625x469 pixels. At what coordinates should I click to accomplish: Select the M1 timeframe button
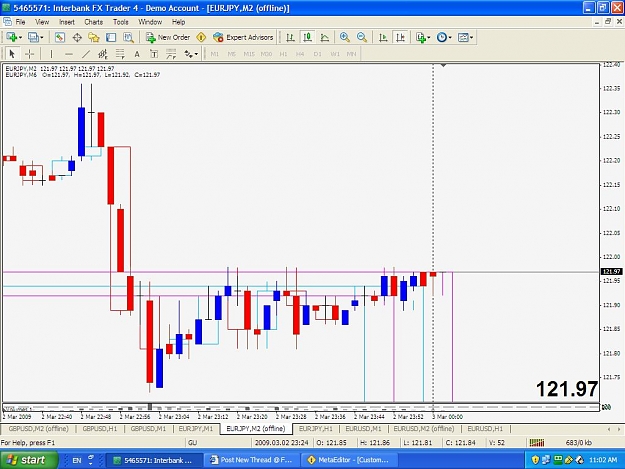tap(214, 54)
